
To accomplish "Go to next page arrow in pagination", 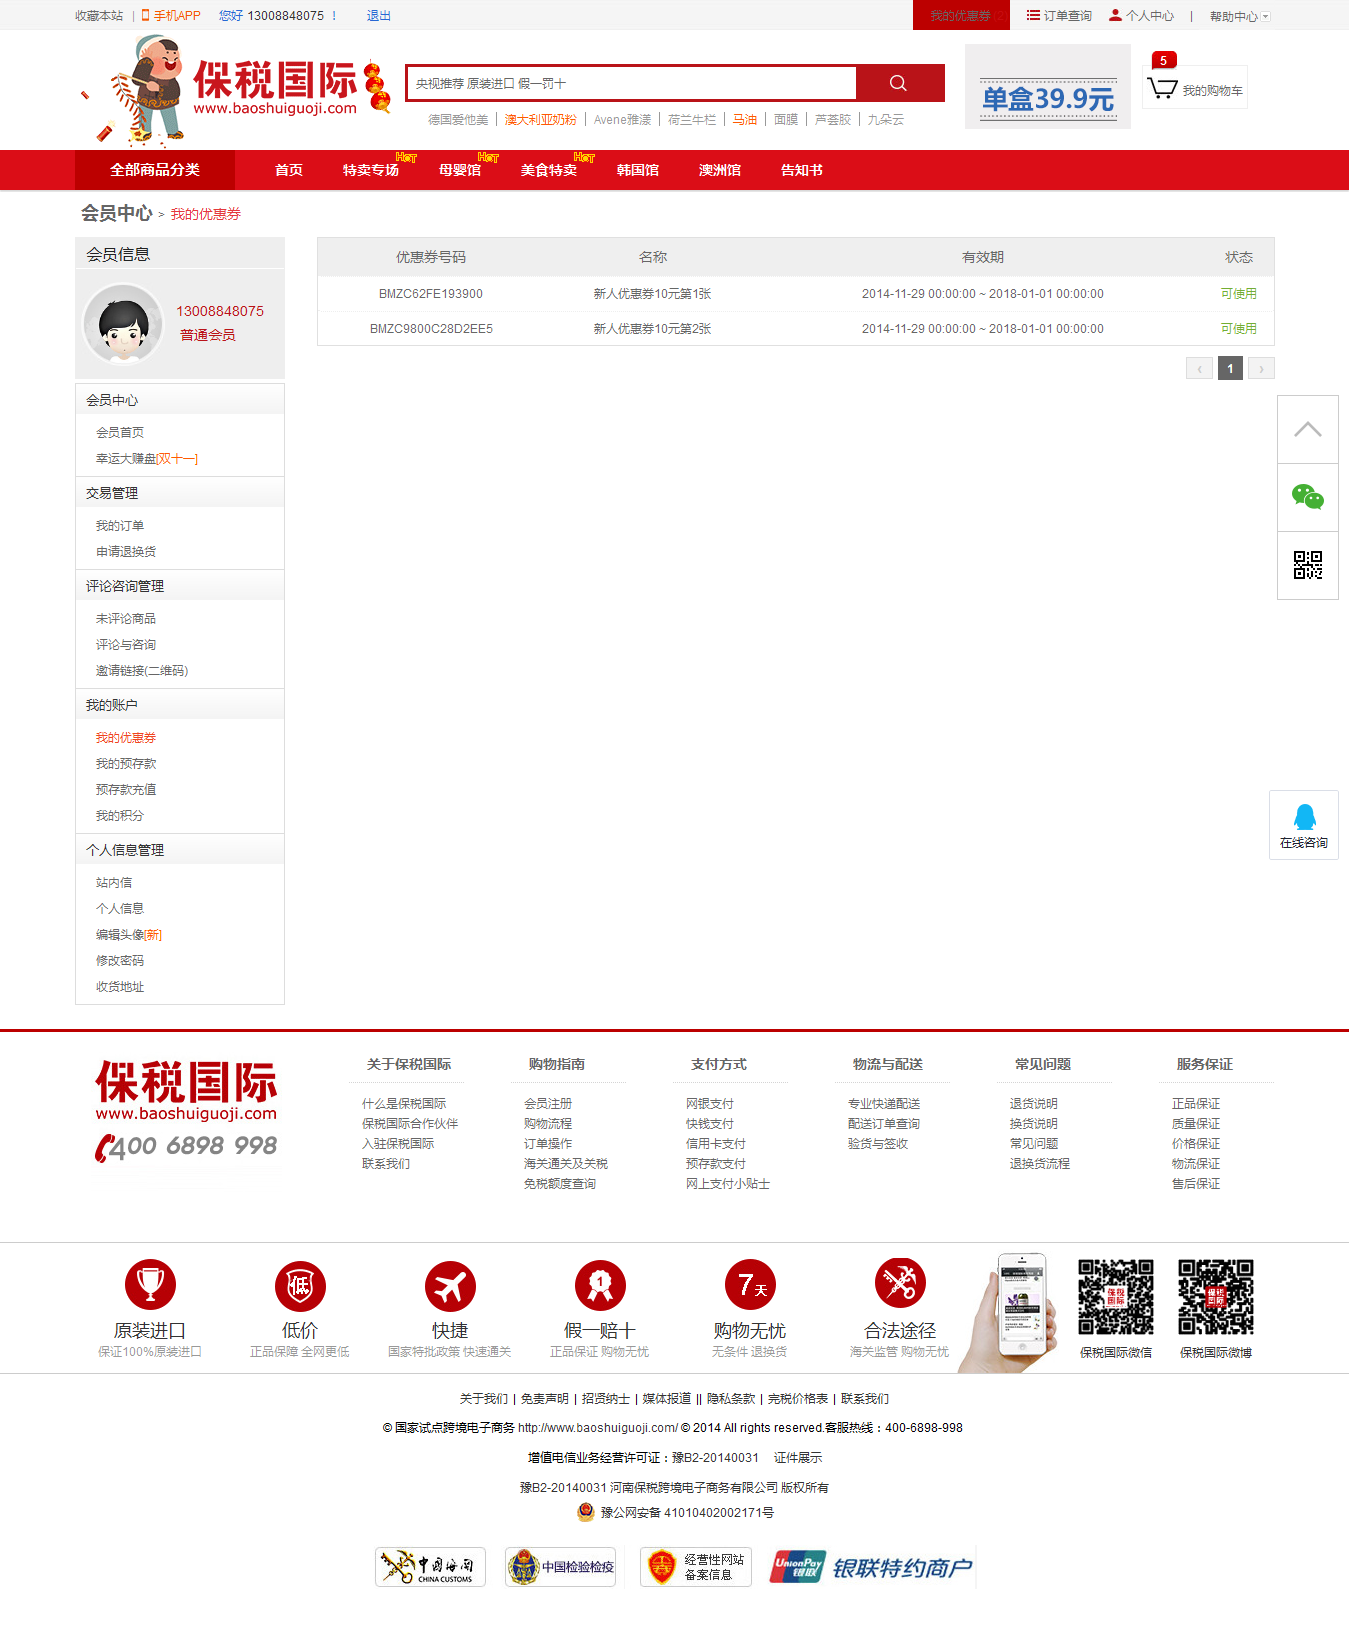I will (1261, 368).
